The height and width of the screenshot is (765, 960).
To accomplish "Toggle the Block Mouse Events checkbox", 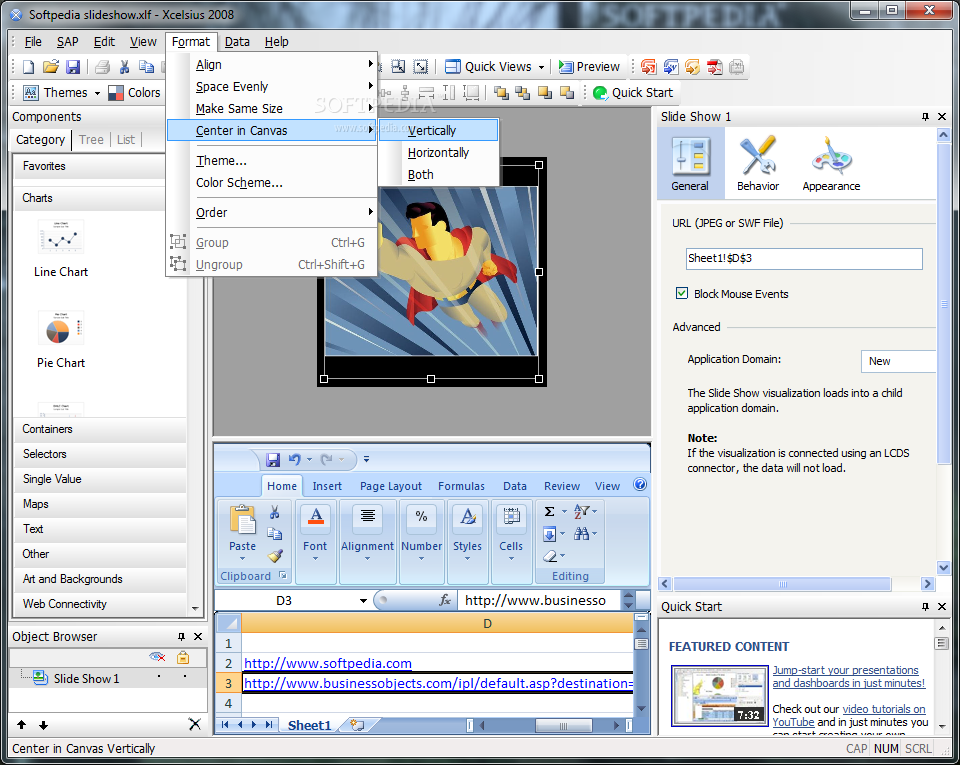I will 681,293.
